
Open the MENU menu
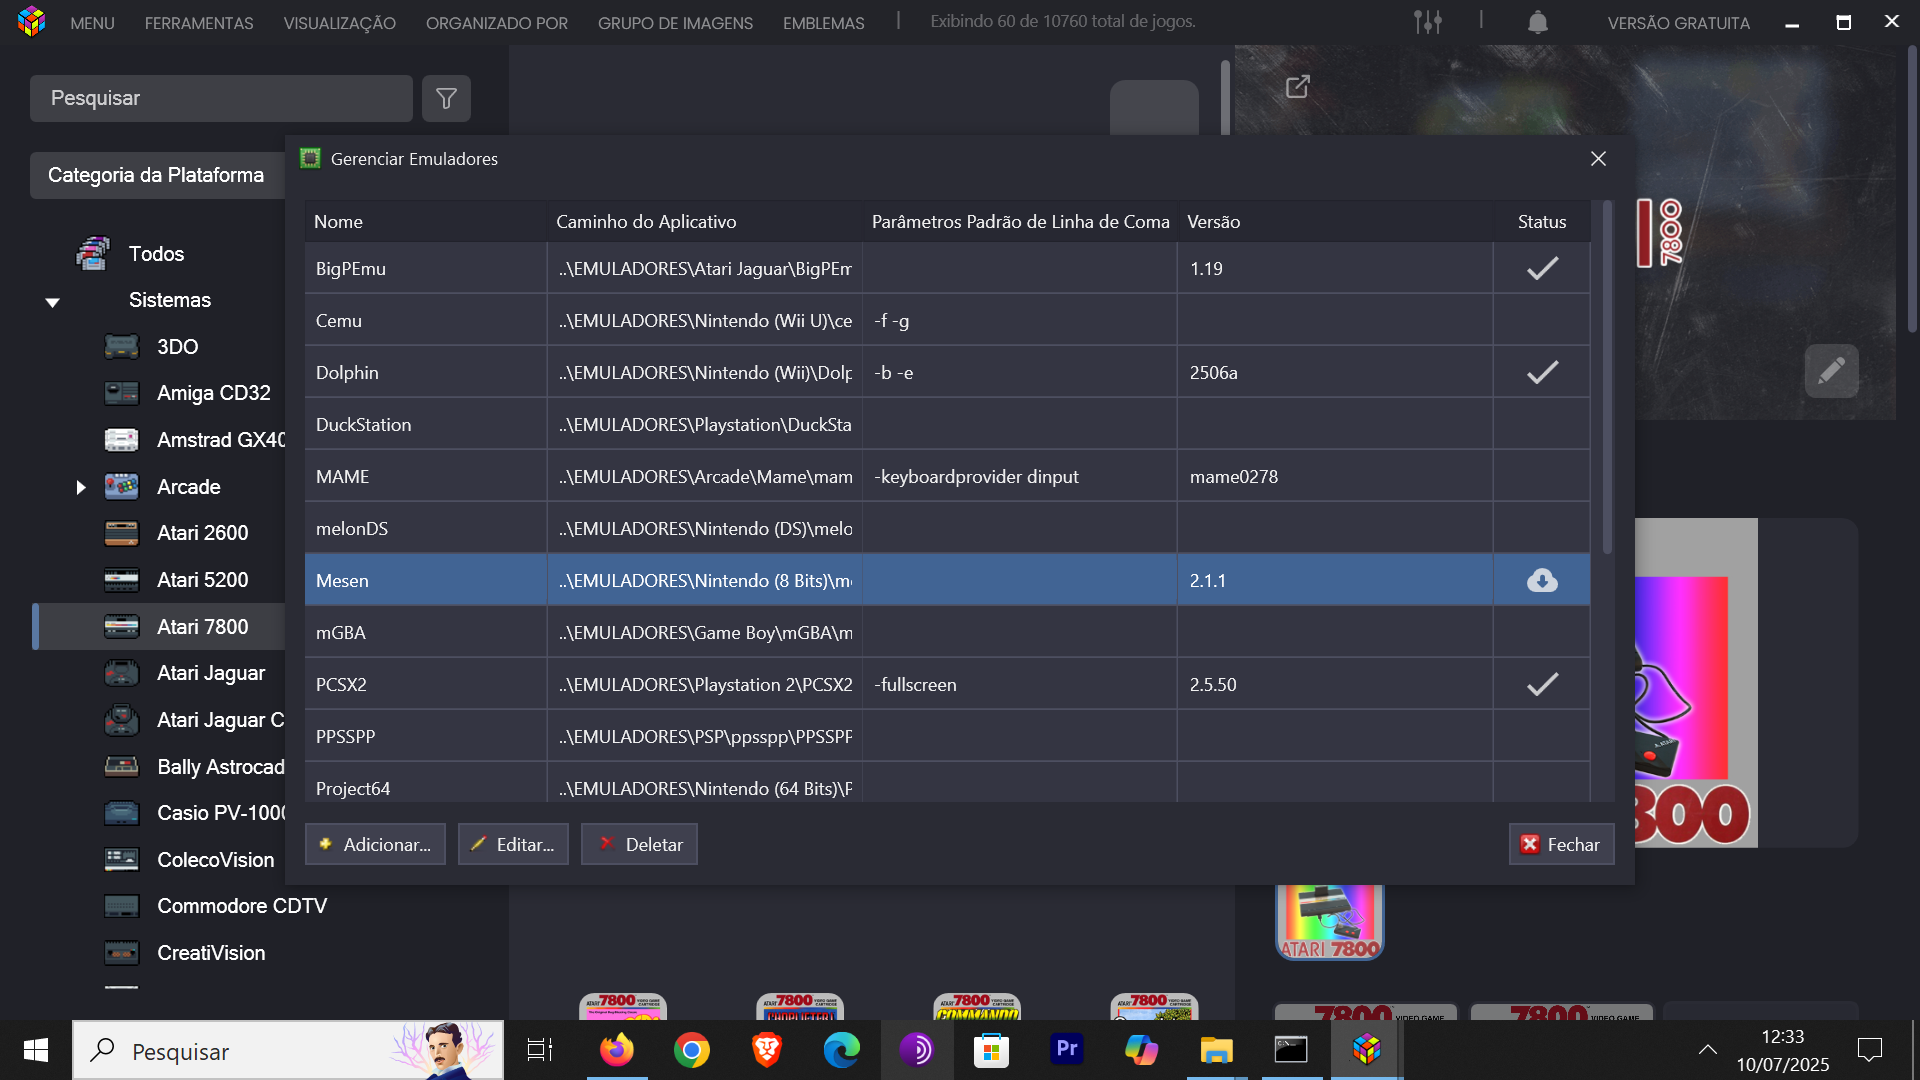point(92,22)
